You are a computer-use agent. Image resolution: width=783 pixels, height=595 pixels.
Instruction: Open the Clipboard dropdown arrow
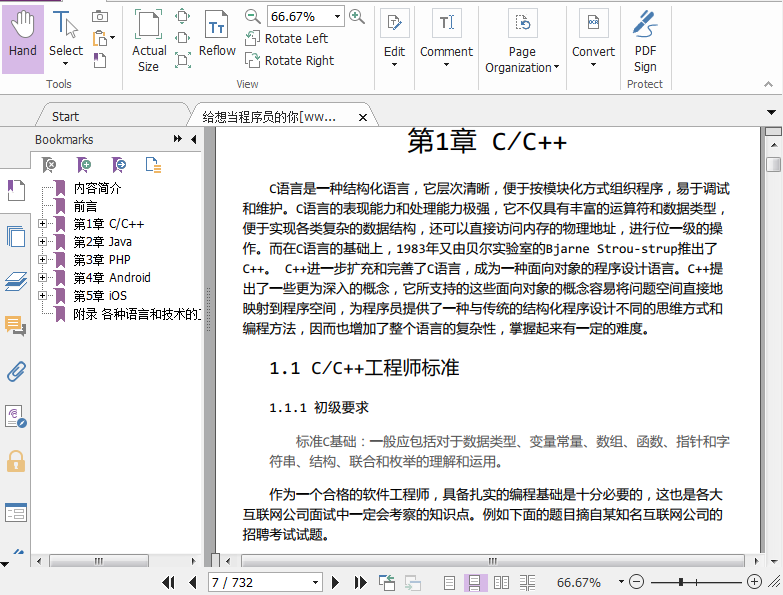pyautogui.click(x=112, y=38)
